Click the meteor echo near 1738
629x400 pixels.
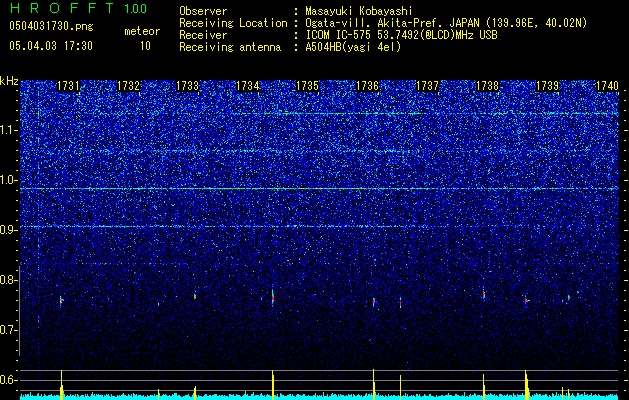point(484,294)
